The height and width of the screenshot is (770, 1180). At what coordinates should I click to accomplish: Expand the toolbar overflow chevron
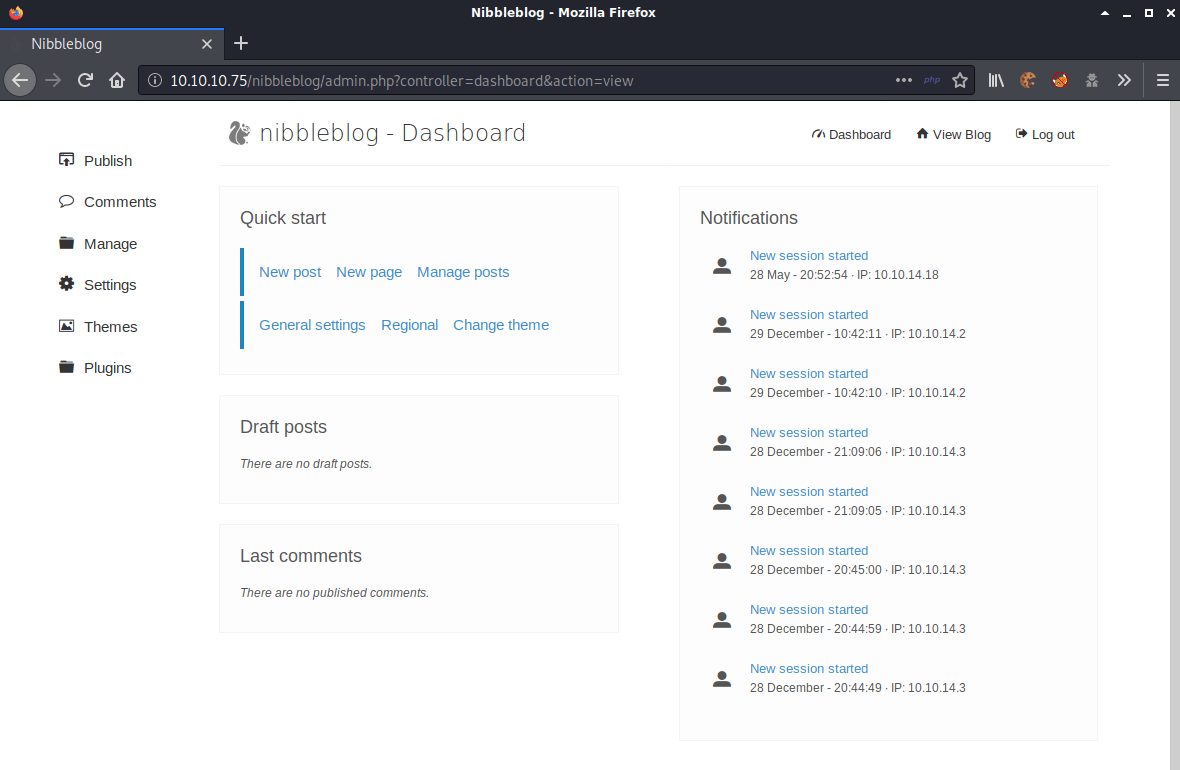1124,81
